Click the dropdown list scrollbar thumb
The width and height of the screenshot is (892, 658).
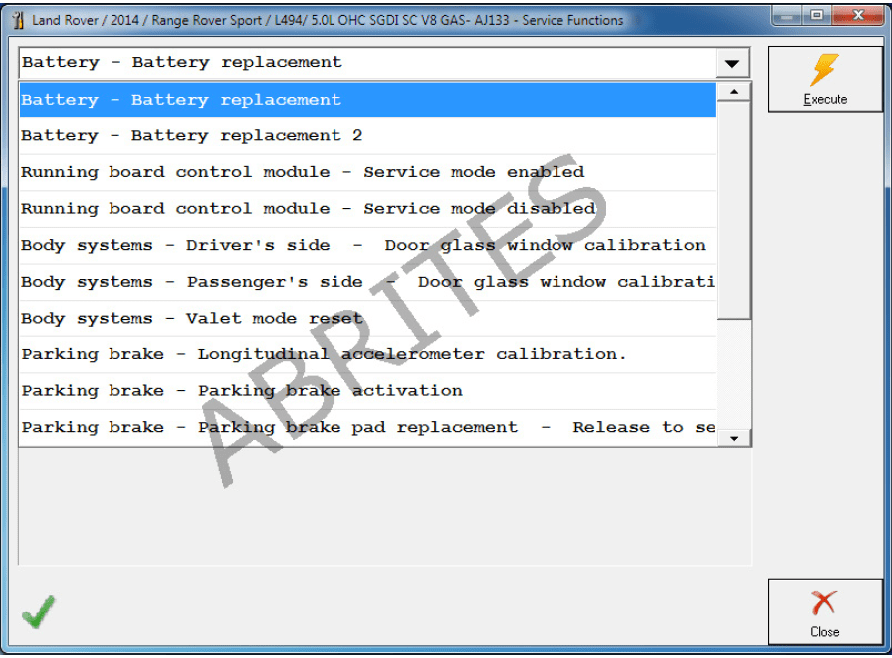(734, 210)
